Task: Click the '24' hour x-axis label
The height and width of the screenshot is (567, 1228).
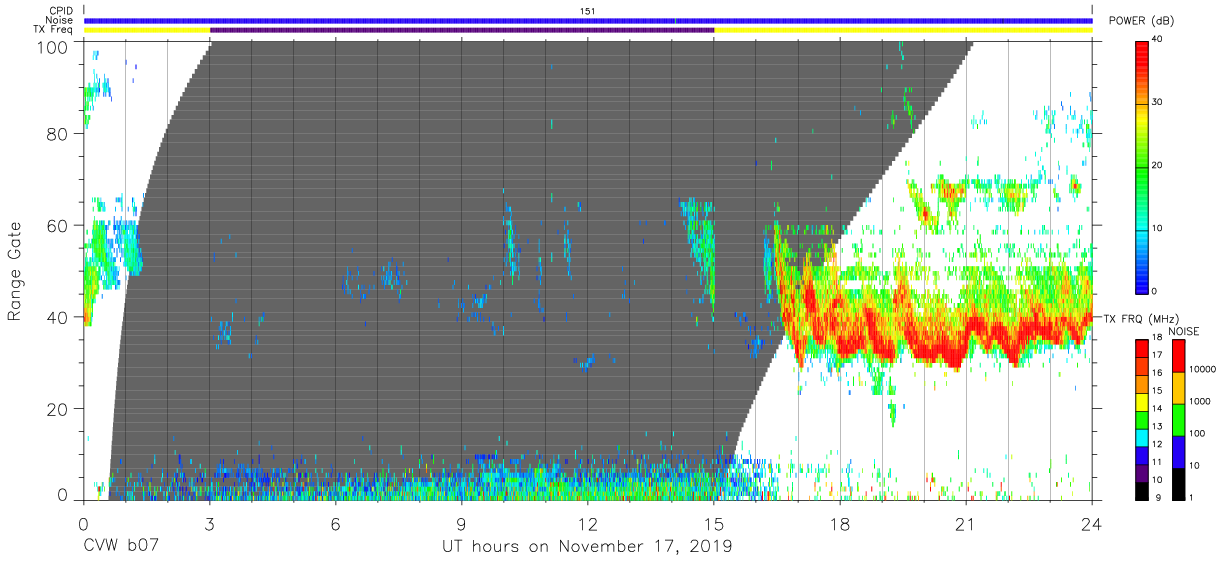Action: point(1092,523)
